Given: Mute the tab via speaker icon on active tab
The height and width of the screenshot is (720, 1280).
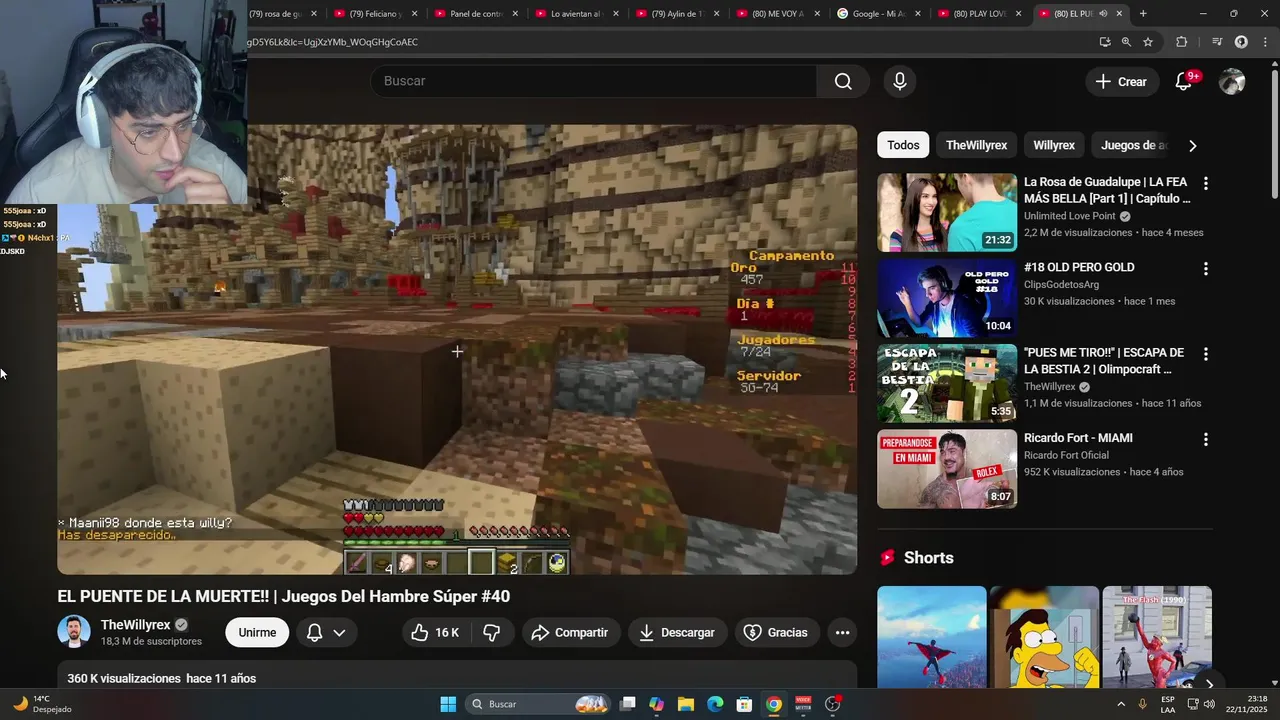Looking at the screenshot, I should [x=1103, y=14].
